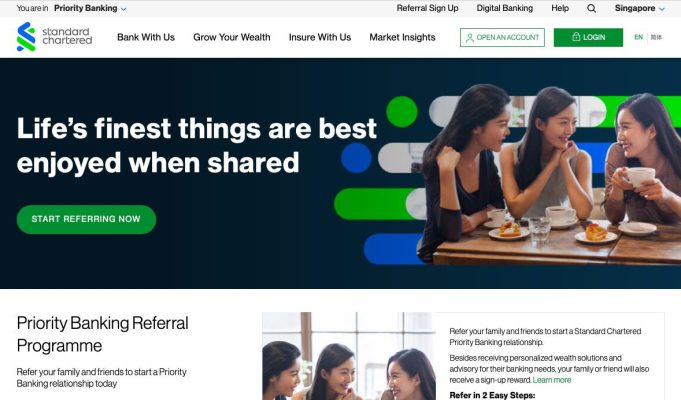
Task: Click the person icon in Open an Account
Action: tap(470, 38)
